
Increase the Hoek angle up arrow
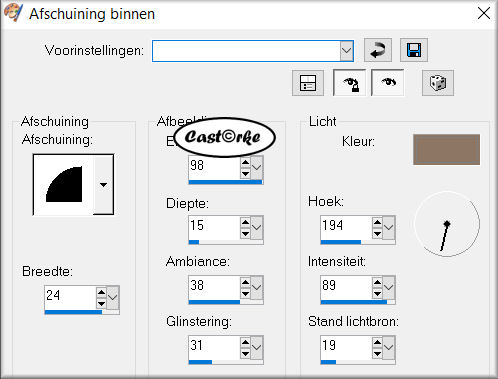(377, 222)
